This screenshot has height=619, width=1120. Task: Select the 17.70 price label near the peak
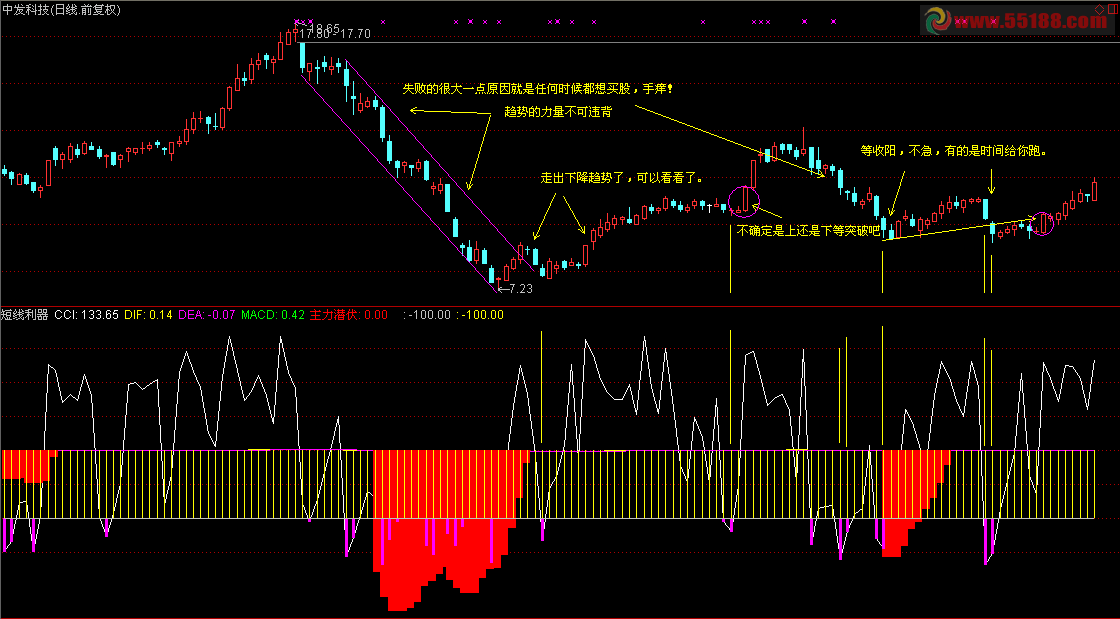pos(355,34)
